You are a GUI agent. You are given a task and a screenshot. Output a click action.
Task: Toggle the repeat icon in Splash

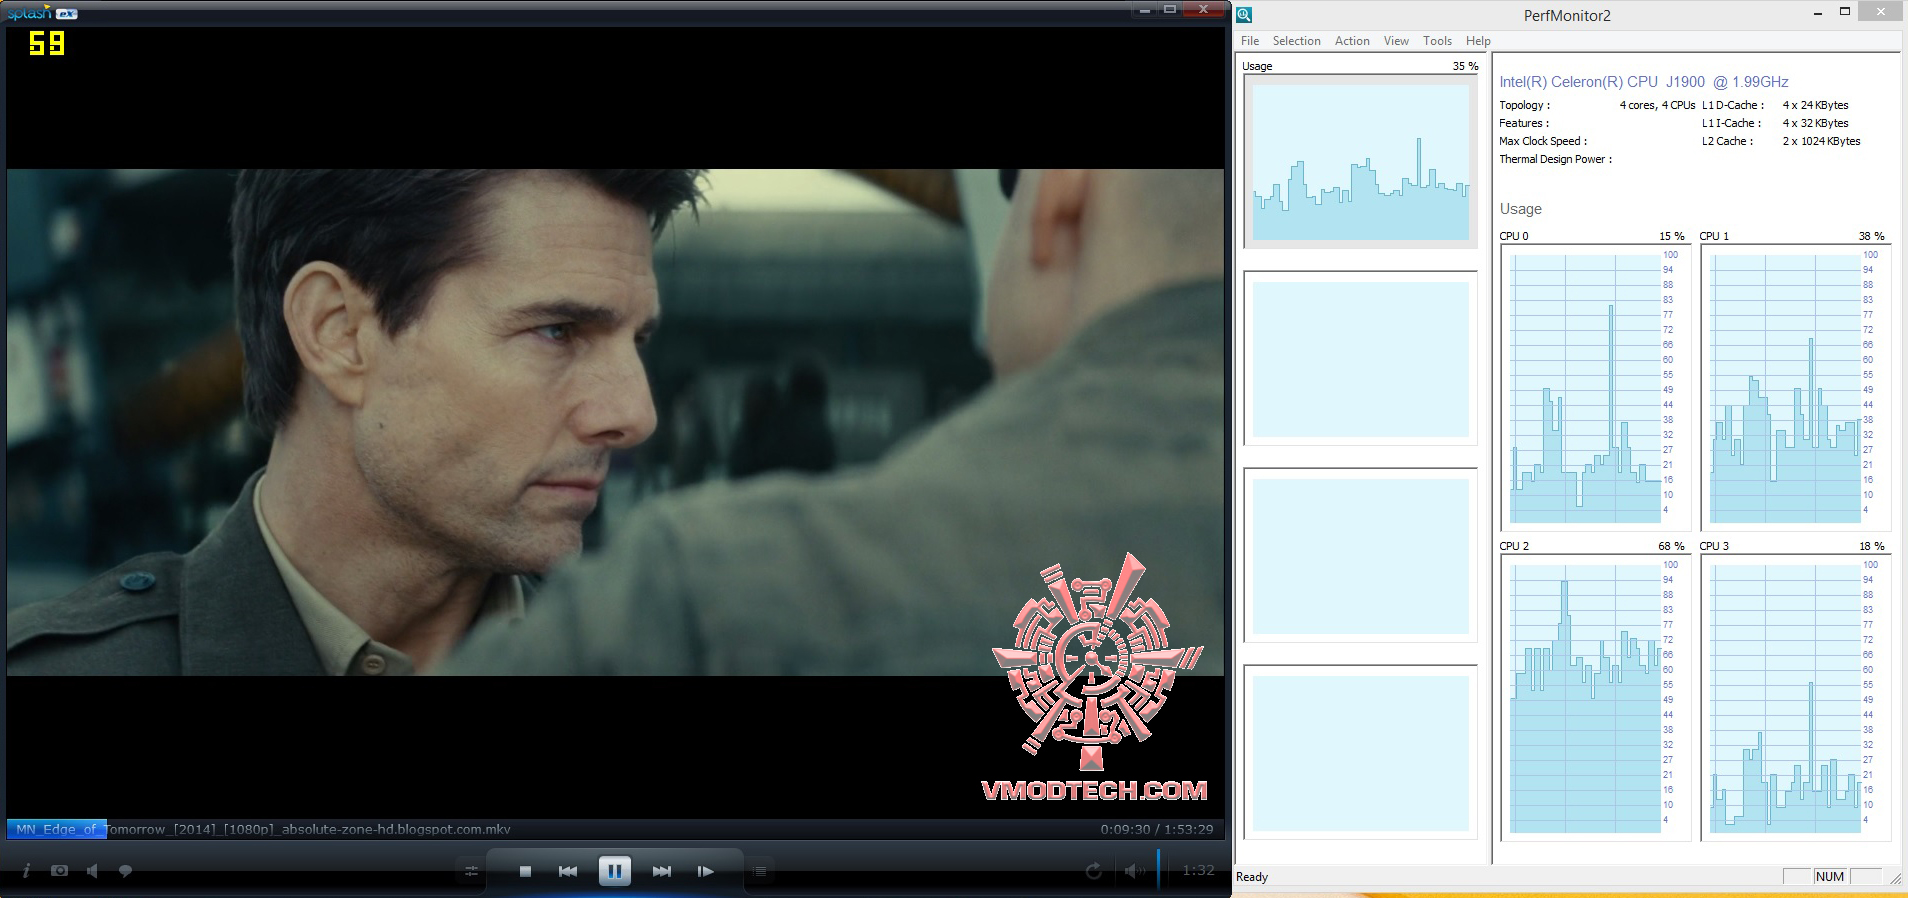tap(1094, 871)
